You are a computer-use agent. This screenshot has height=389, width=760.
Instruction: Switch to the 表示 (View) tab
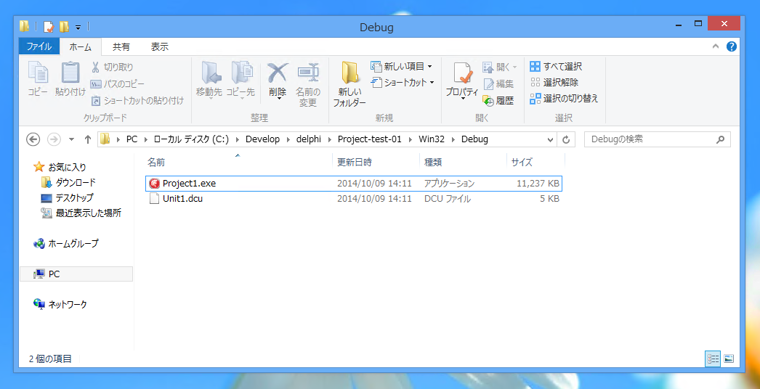click(159, 47)
